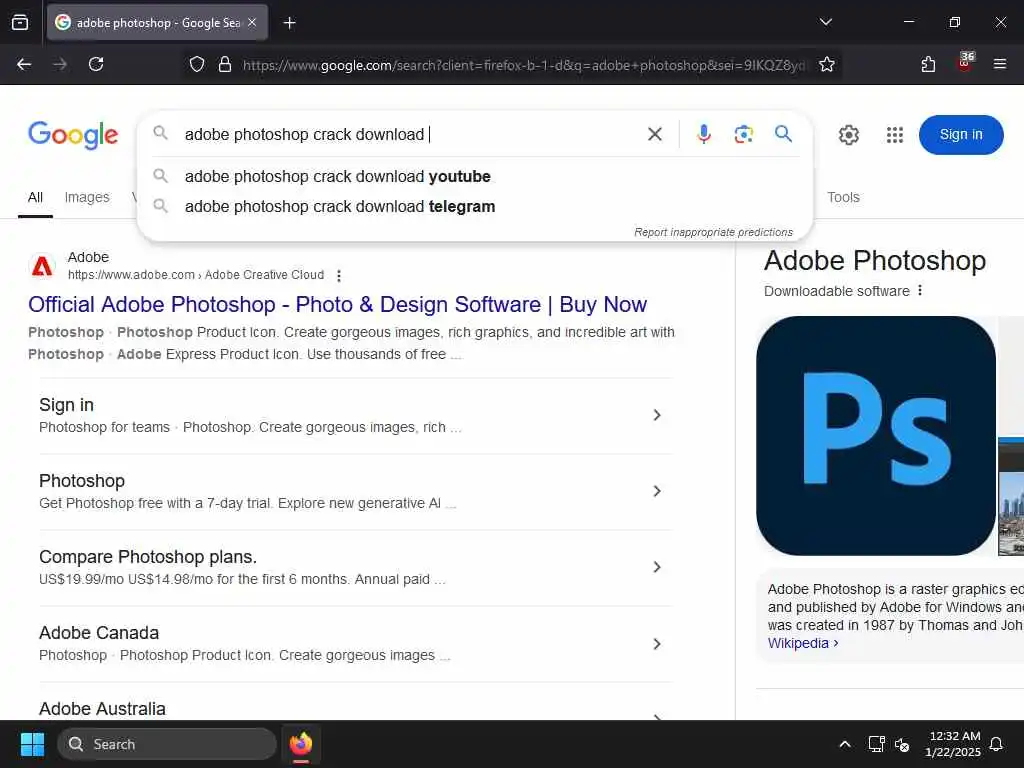Viewport: 1024px width, 768px height.
Task: Open Official Adobe Photoshop Buy Now result link
Action: 337,304
